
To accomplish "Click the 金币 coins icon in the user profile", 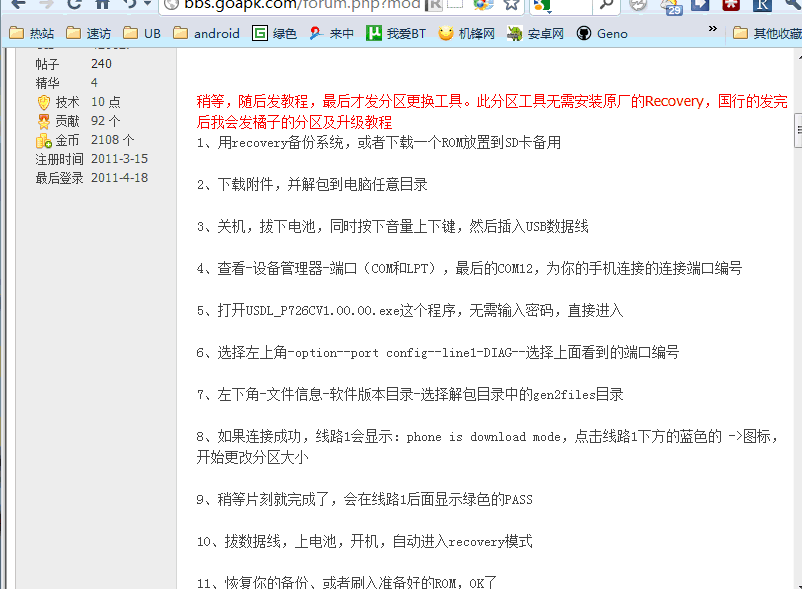I will (x=44, y=141).
